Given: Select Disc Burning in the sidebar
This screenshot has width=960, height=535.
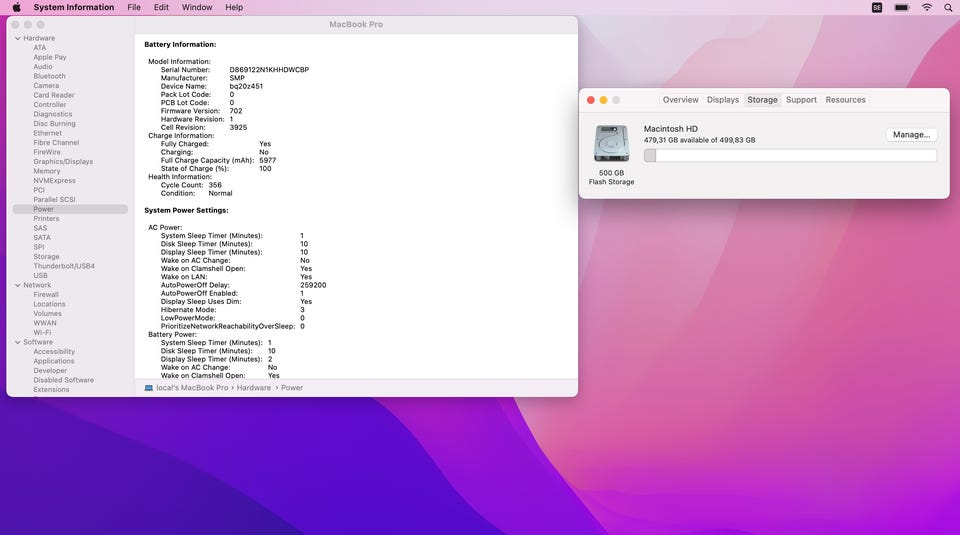Looking at the screenshot, I should tap(54, 124).
